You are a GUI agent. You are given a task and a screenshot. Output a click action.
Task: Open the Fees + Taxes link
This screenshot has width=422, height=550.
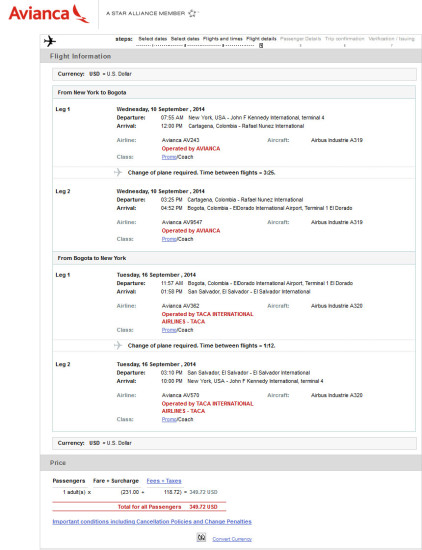pos(164,481)
